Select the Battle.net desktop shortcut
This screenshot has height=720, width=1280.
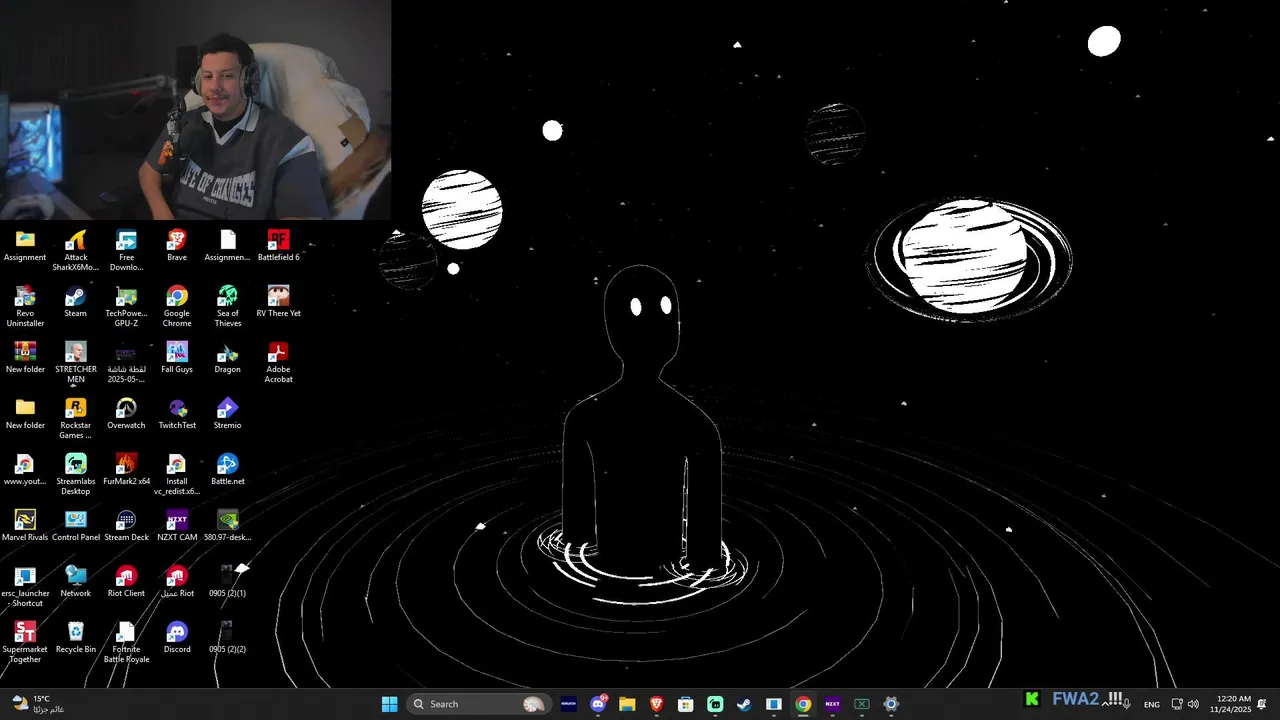pos(228,470)
